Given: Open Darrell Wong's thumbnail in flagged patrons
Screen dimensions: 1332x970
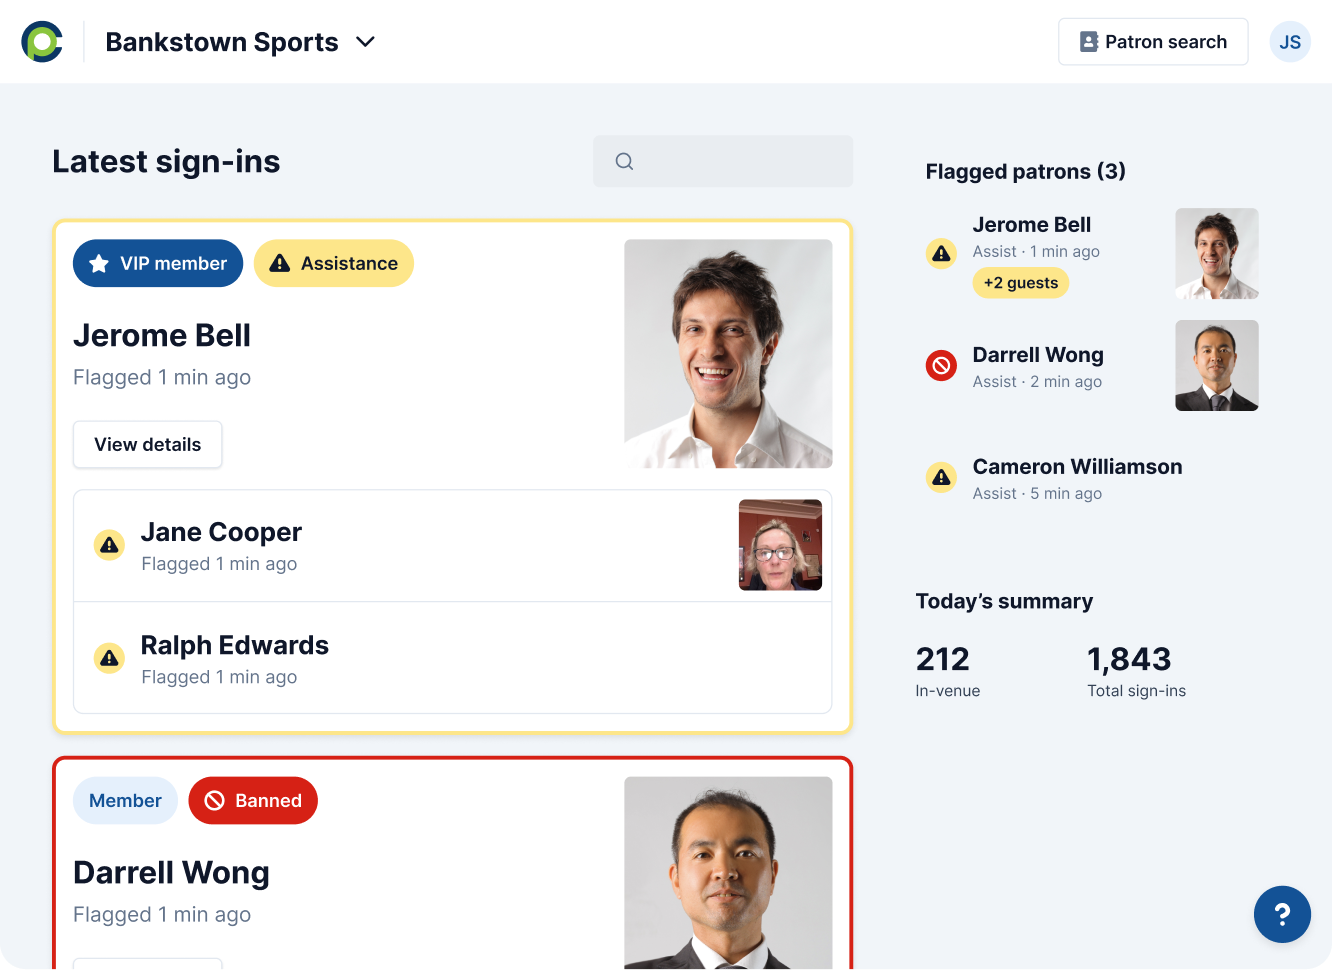Looking at the screenshot, I should (1216, 366).
